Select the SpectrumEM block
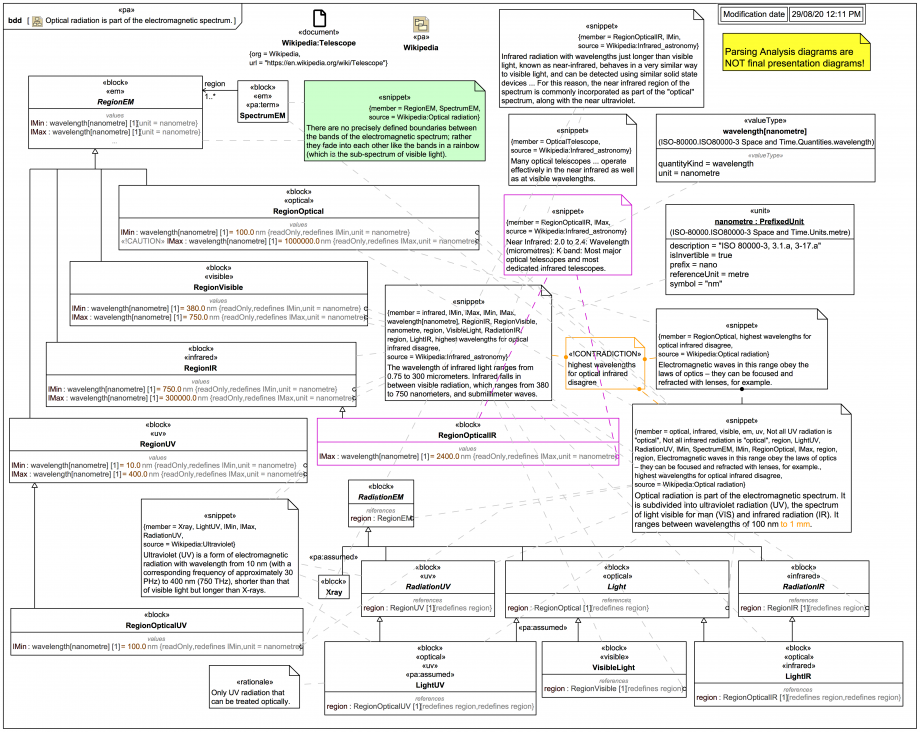Screen dimensions: 920x732 [x=263, y=101]
